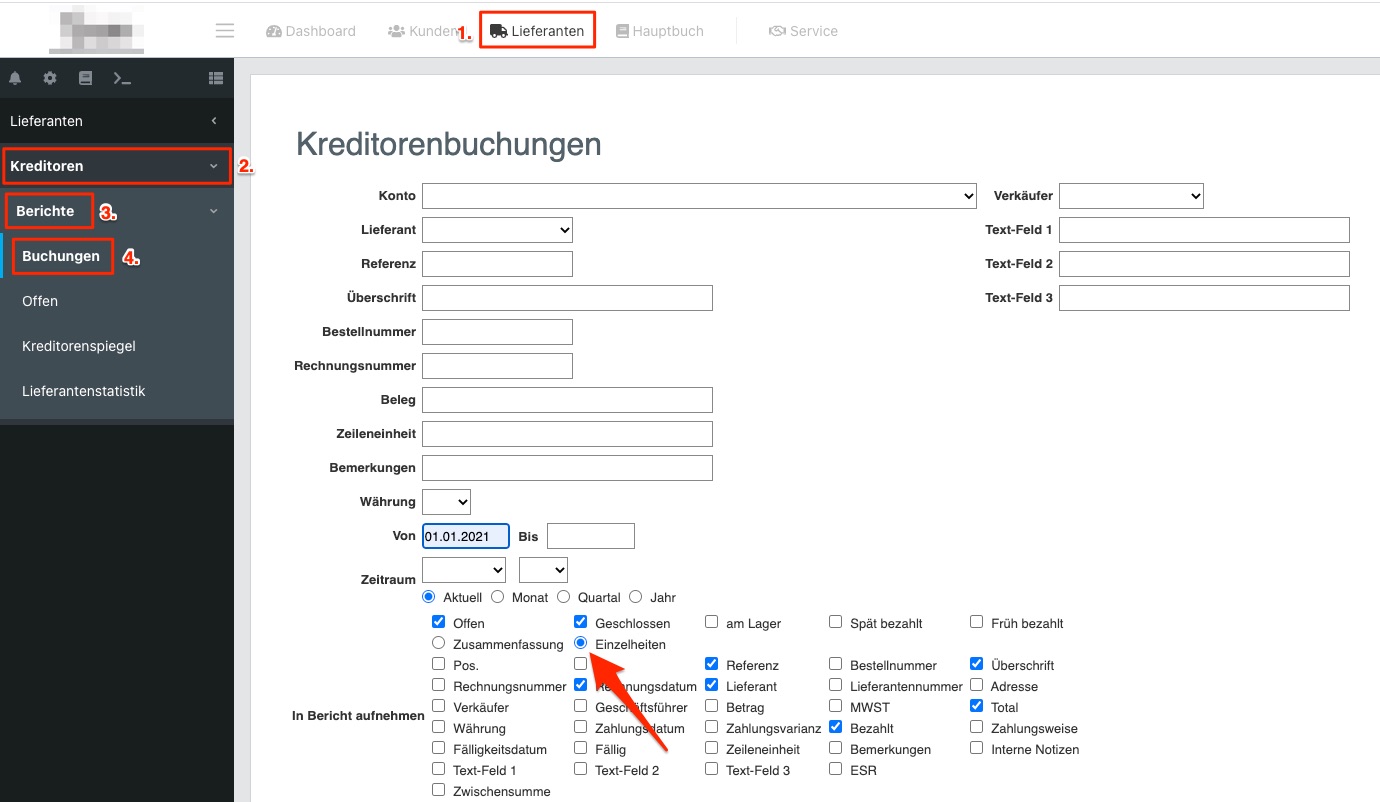Open the Lieferanten tab
The width and height of the screenshot is (1380, 802).
click(537, 31)
